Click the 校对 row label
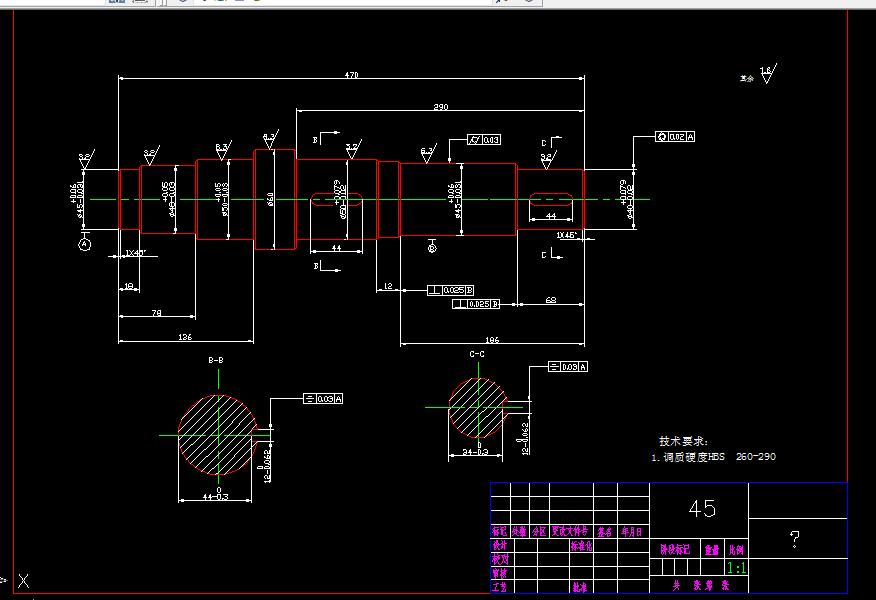The image size is (876, 600). [500, 559]
